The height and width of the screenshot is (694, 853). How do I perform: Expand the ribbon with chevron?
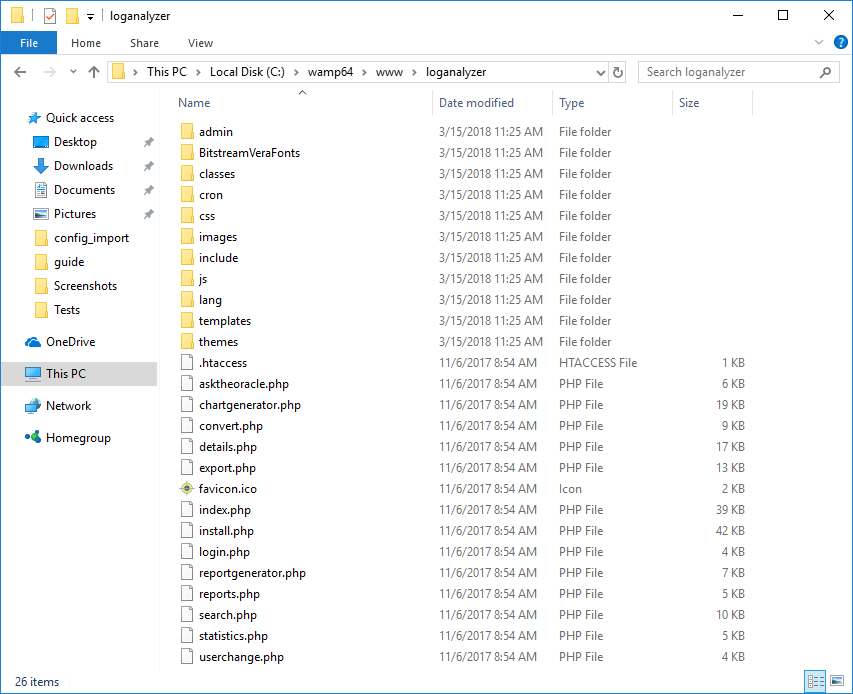pyautogui.click(x=819, y=43)
